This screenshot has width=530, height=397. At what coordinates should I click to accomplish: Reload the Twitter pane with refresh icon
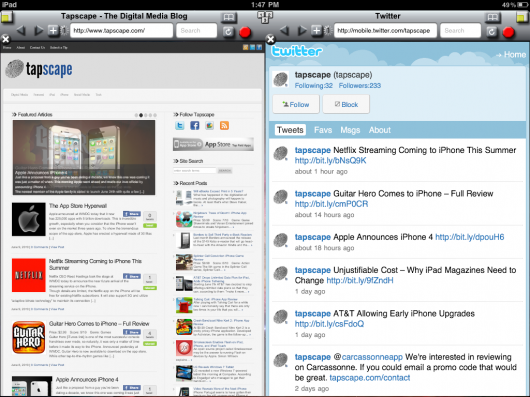491,31
